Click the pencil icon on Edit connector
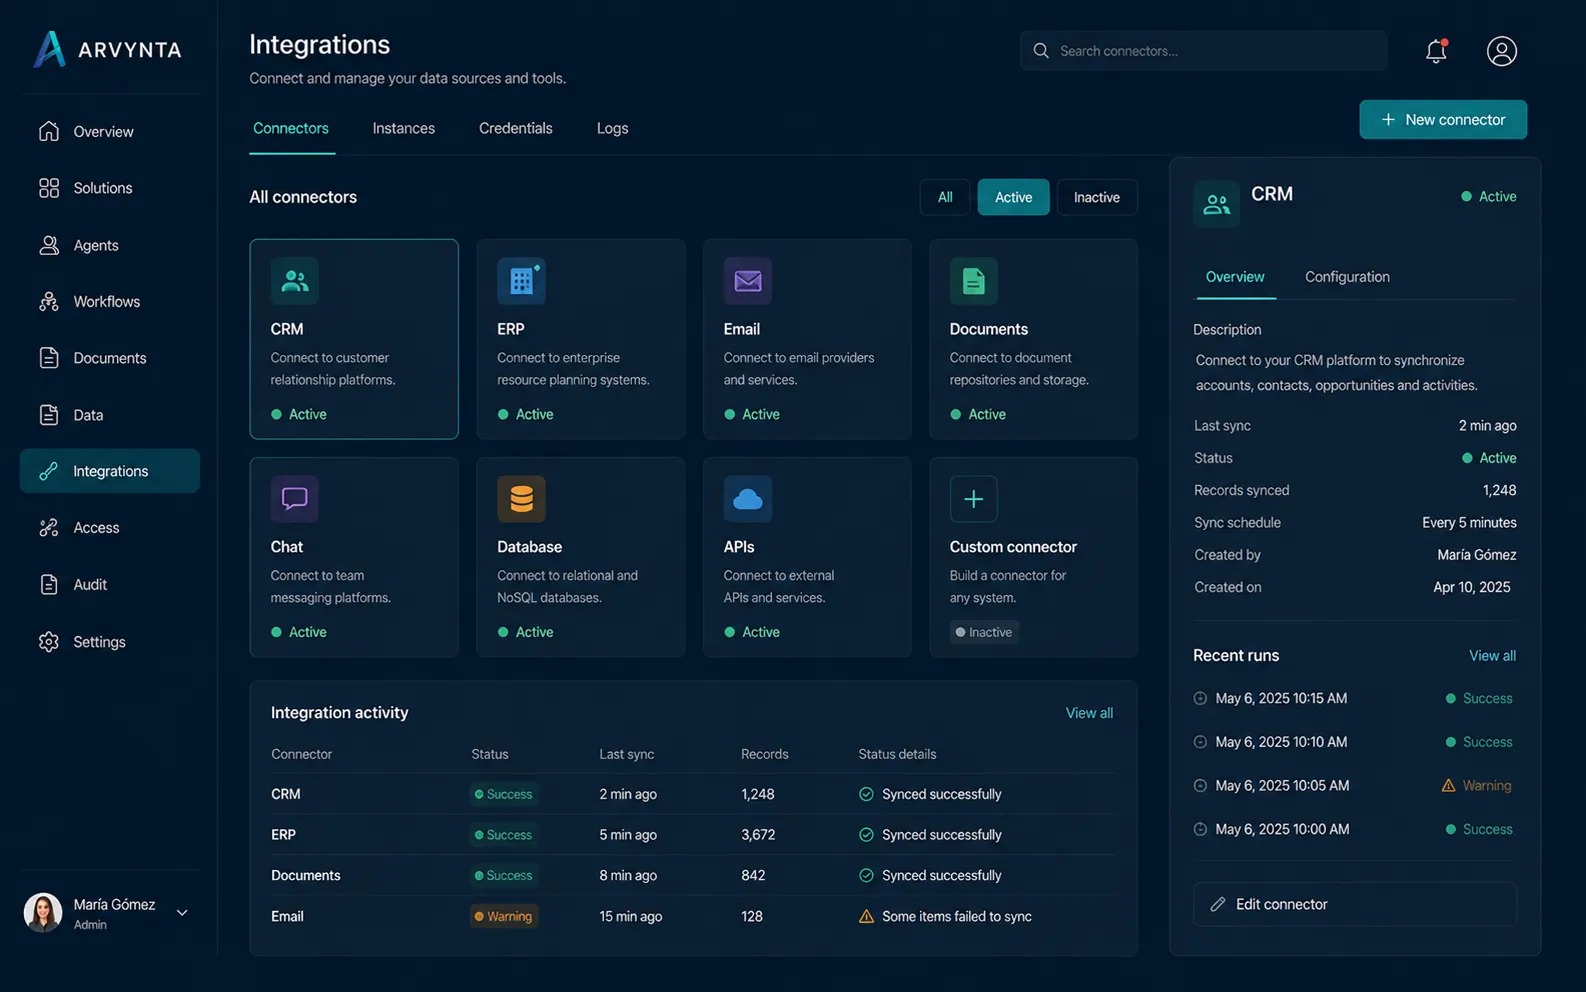Image resolution: width=1586 pixels, height=992 pixels. click(x=1217, y=904)
